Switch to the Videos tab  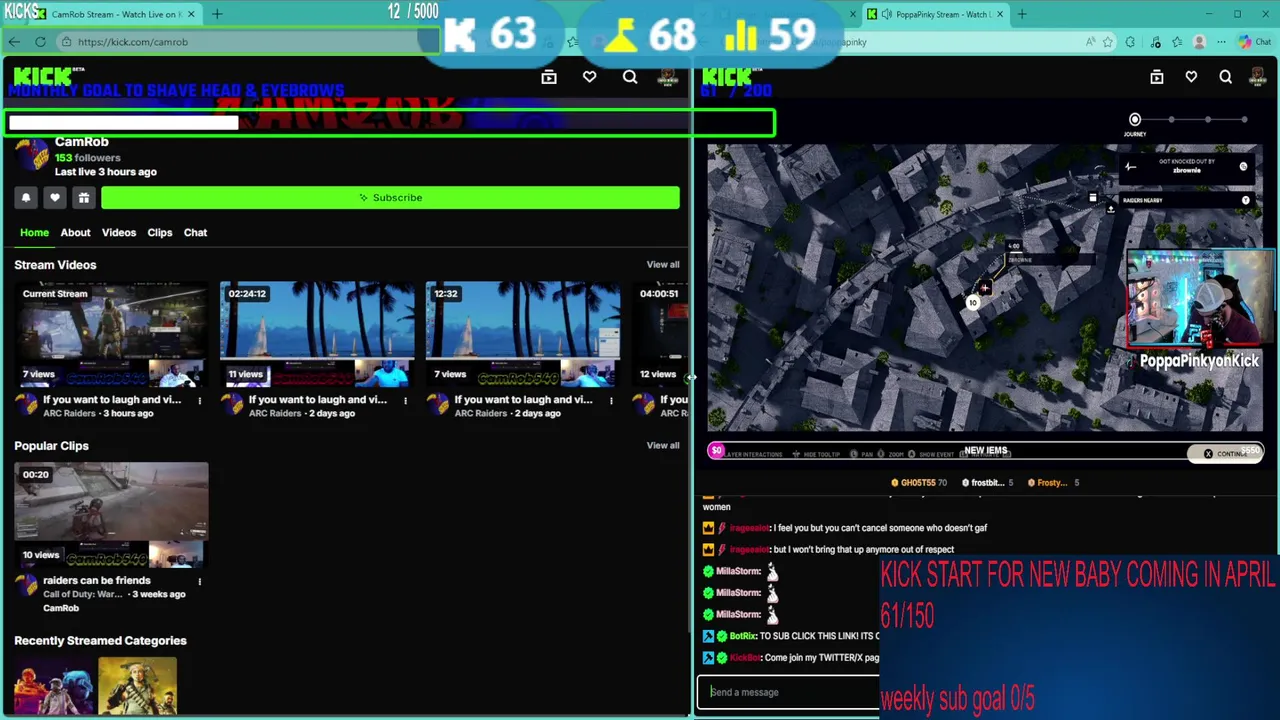pyautogui.click(x=118, y=232)
